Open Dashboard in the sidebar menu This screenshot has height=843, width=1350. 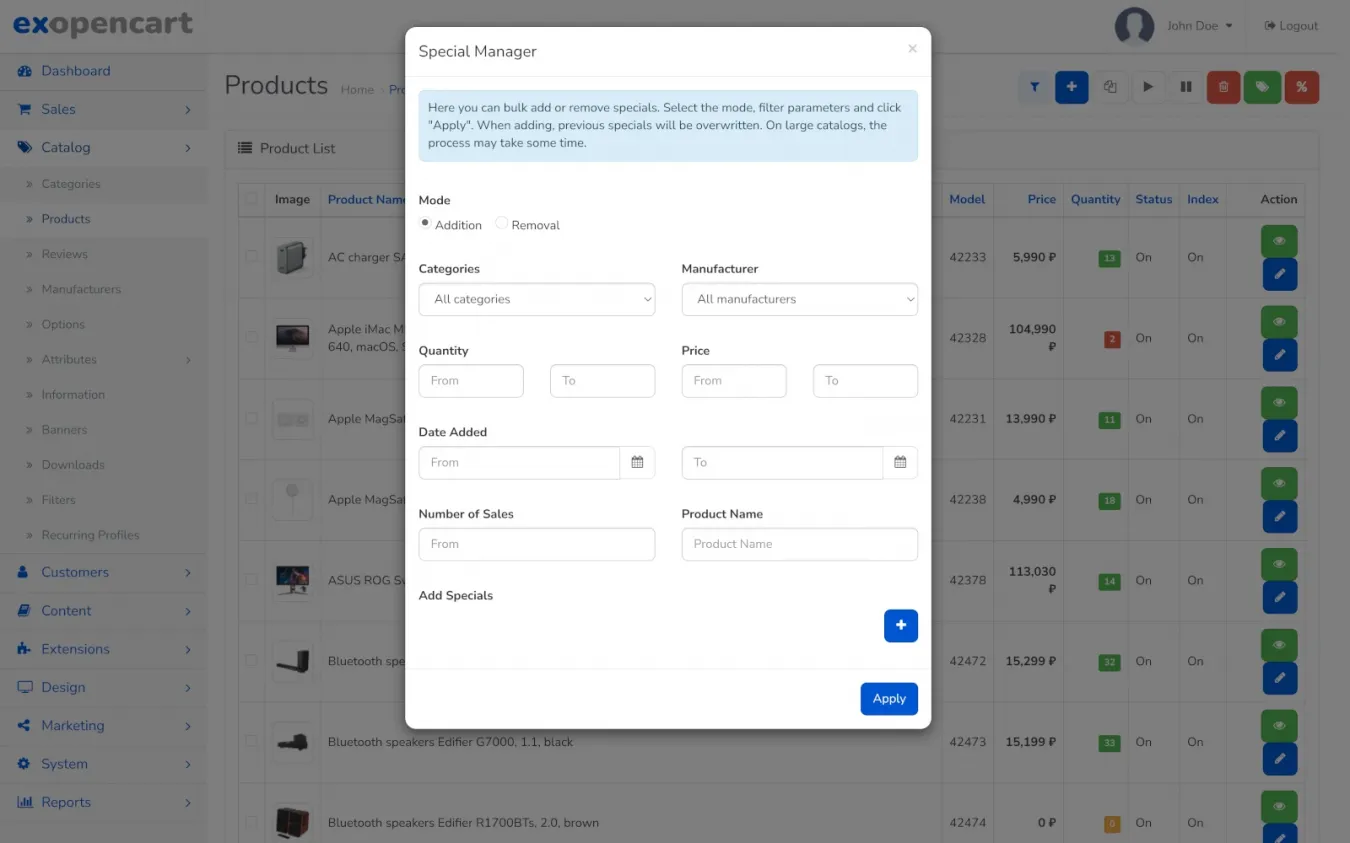coord(76,71)
